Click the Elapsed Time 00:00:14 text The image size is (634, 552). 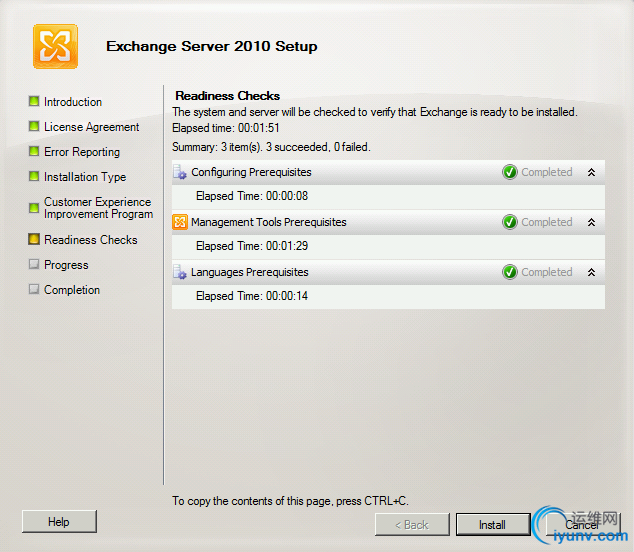pos(252,296)
